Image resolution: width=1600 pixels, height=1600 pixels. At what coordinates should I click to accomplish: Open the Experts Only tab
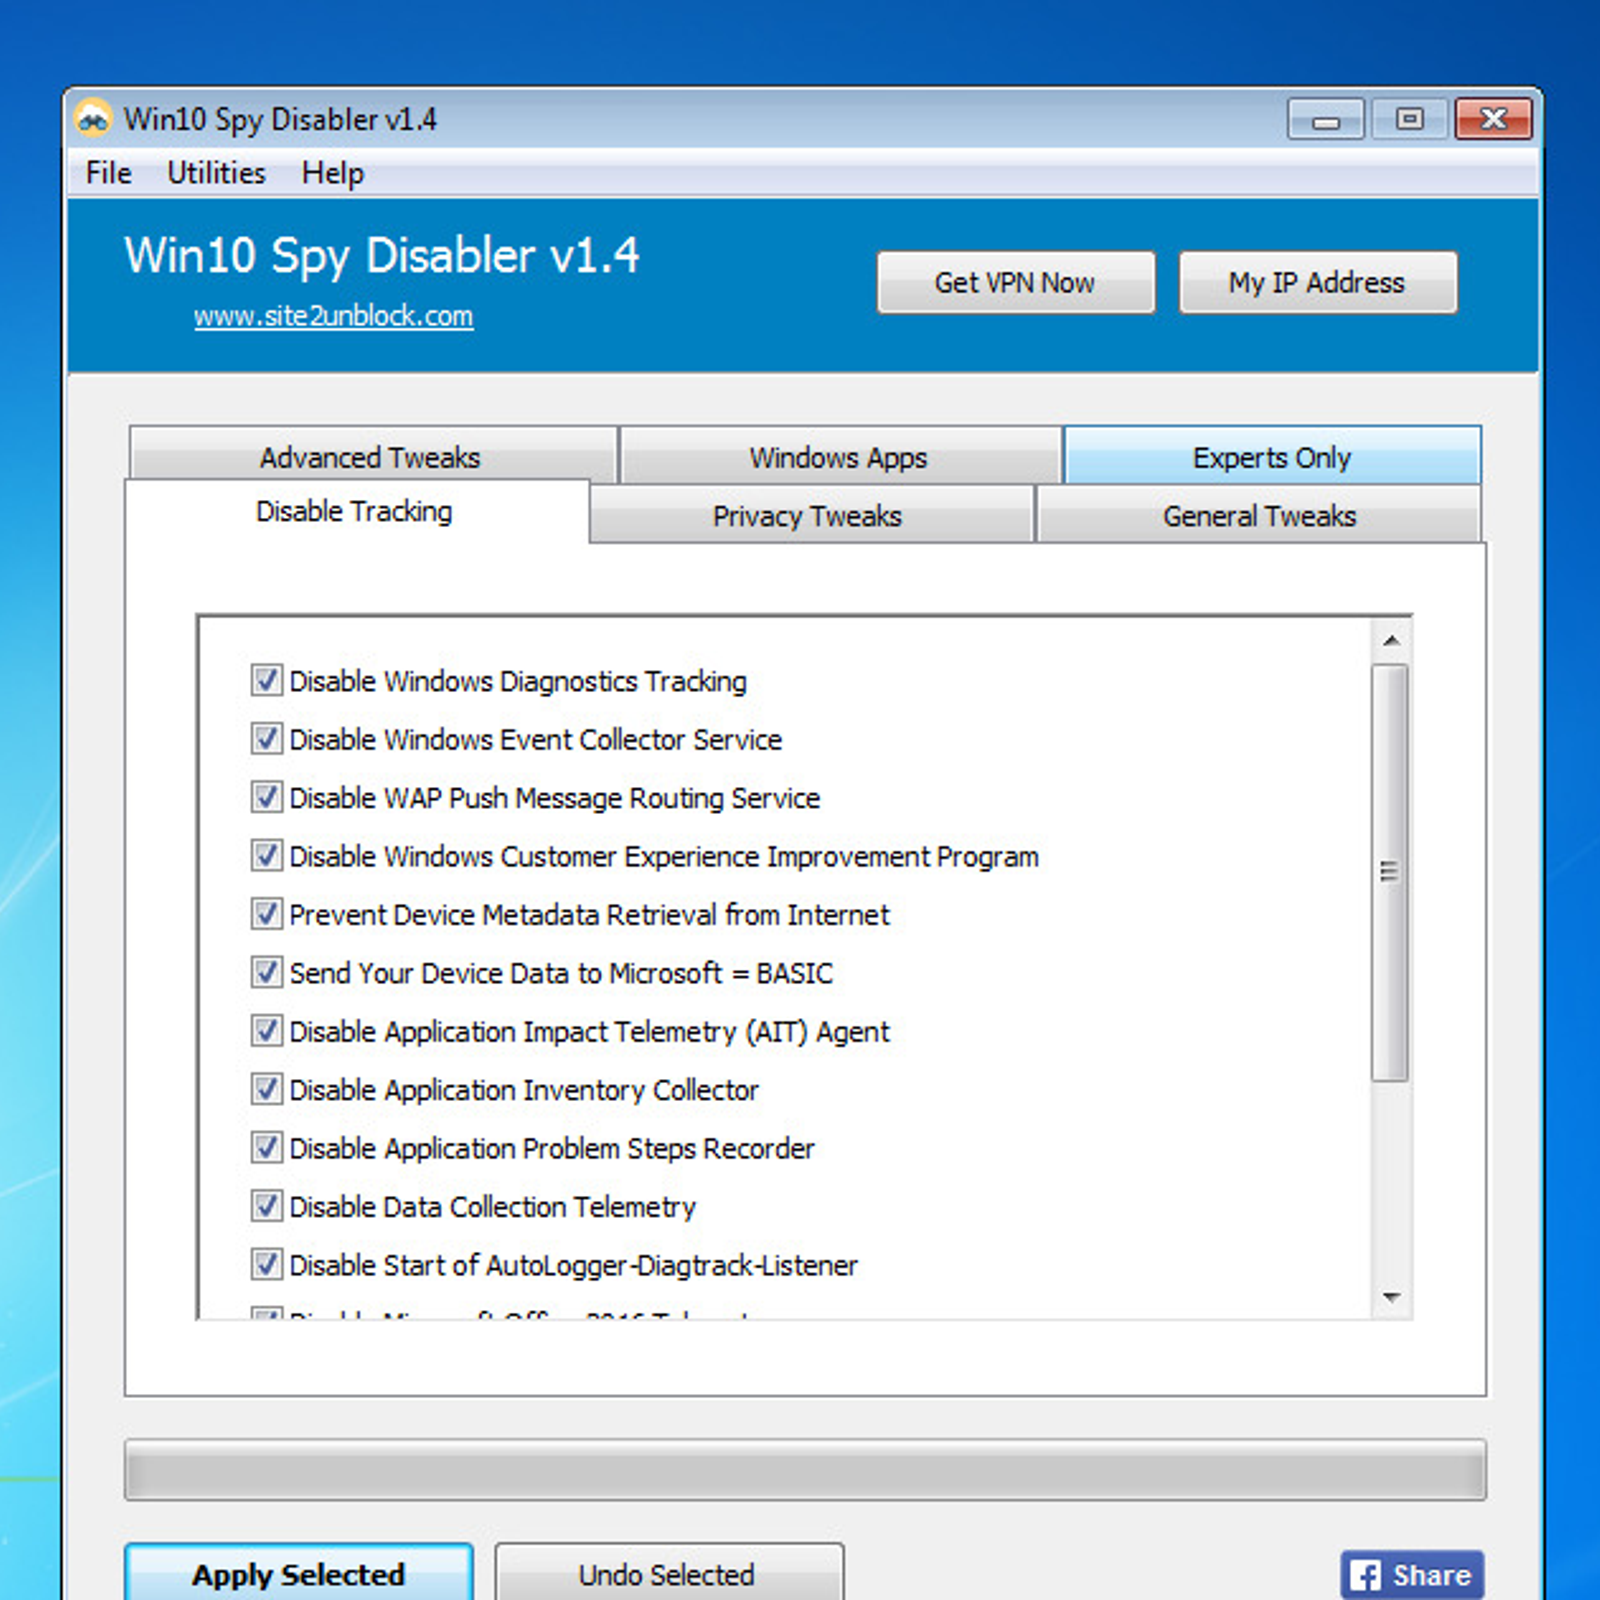pyautogui.click(x=1272, y=457)
